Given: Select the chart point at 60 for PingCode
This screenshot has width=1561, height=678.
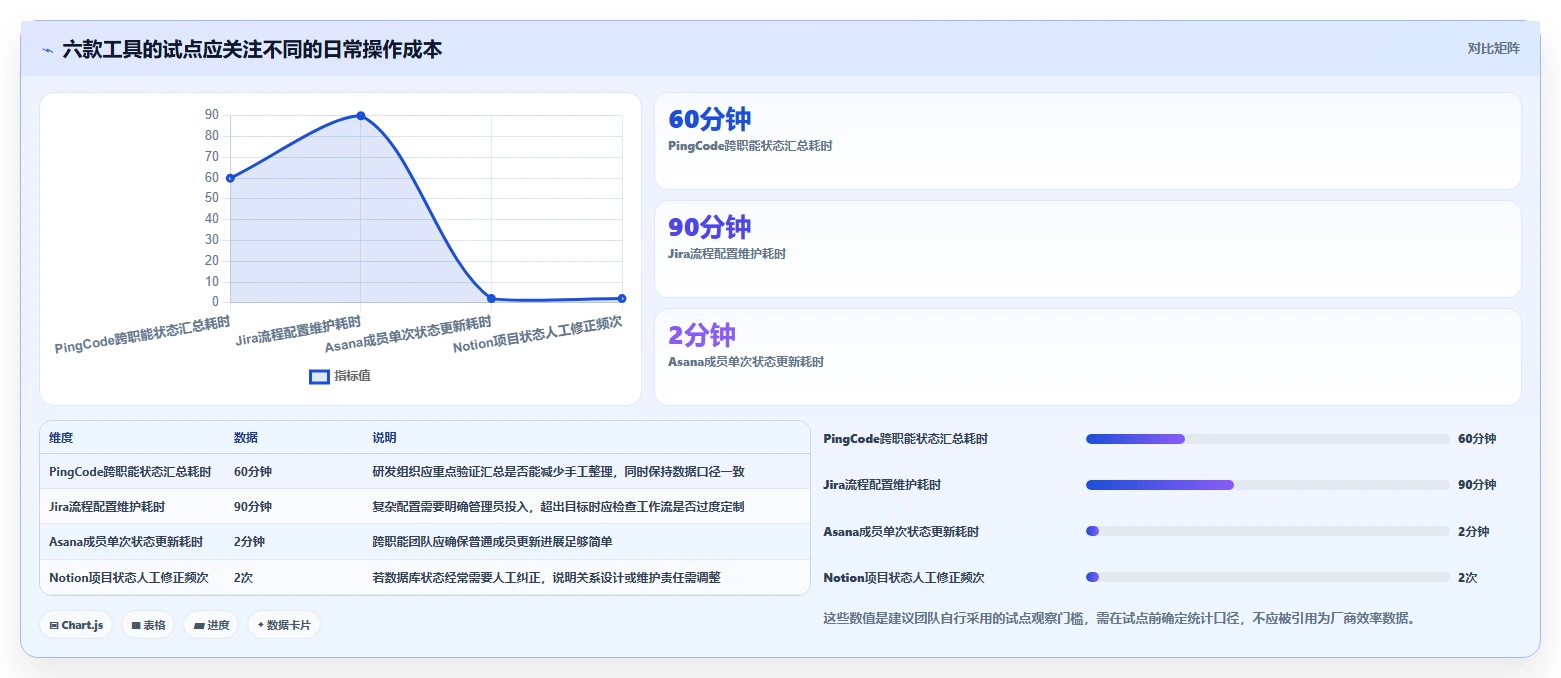Looking at the screenshot, I should click(230, 178).
